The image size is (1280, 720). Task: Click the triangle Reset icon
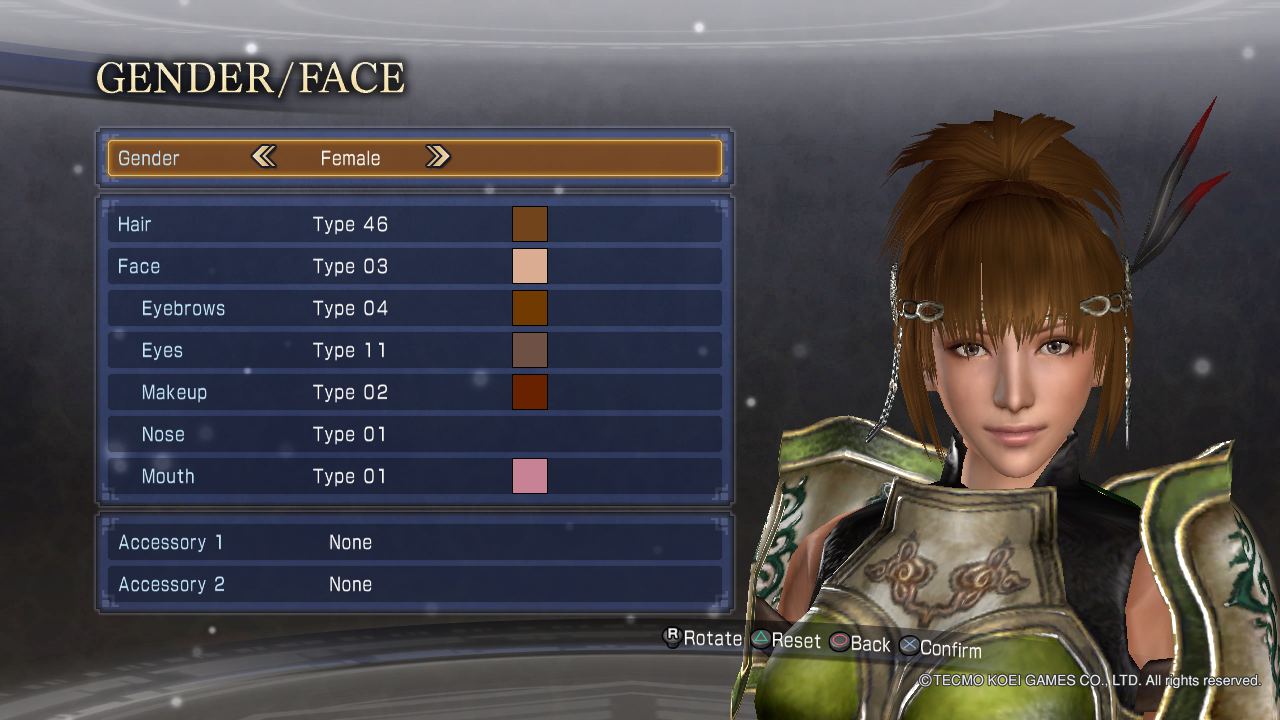(761, 639)
